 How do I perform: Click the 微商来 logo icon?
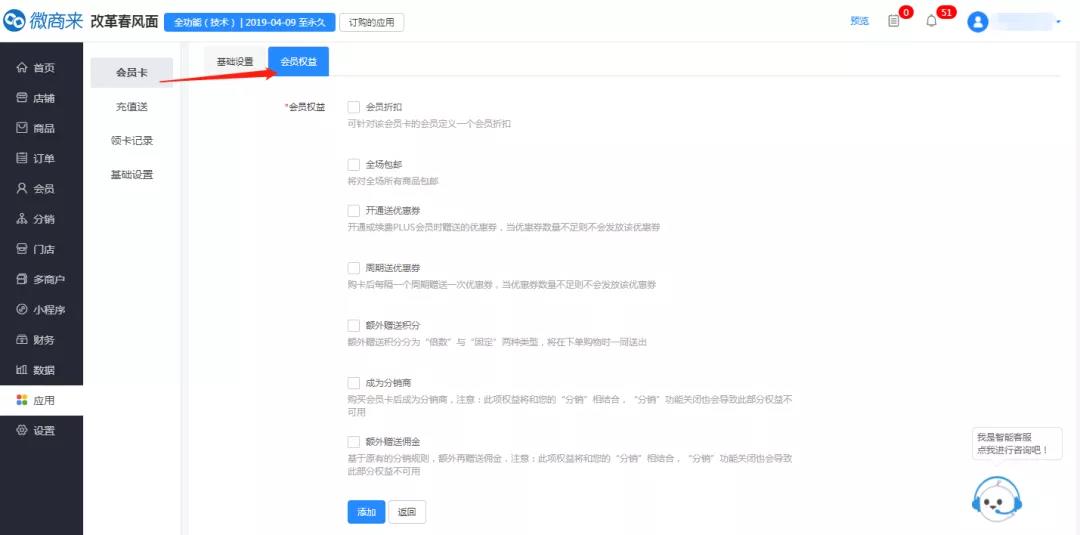pyautogui.click(x=15, y=21)
